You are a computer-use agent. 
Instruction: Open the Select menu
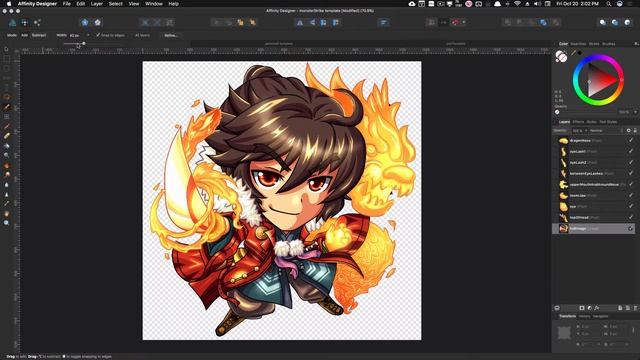116,4
